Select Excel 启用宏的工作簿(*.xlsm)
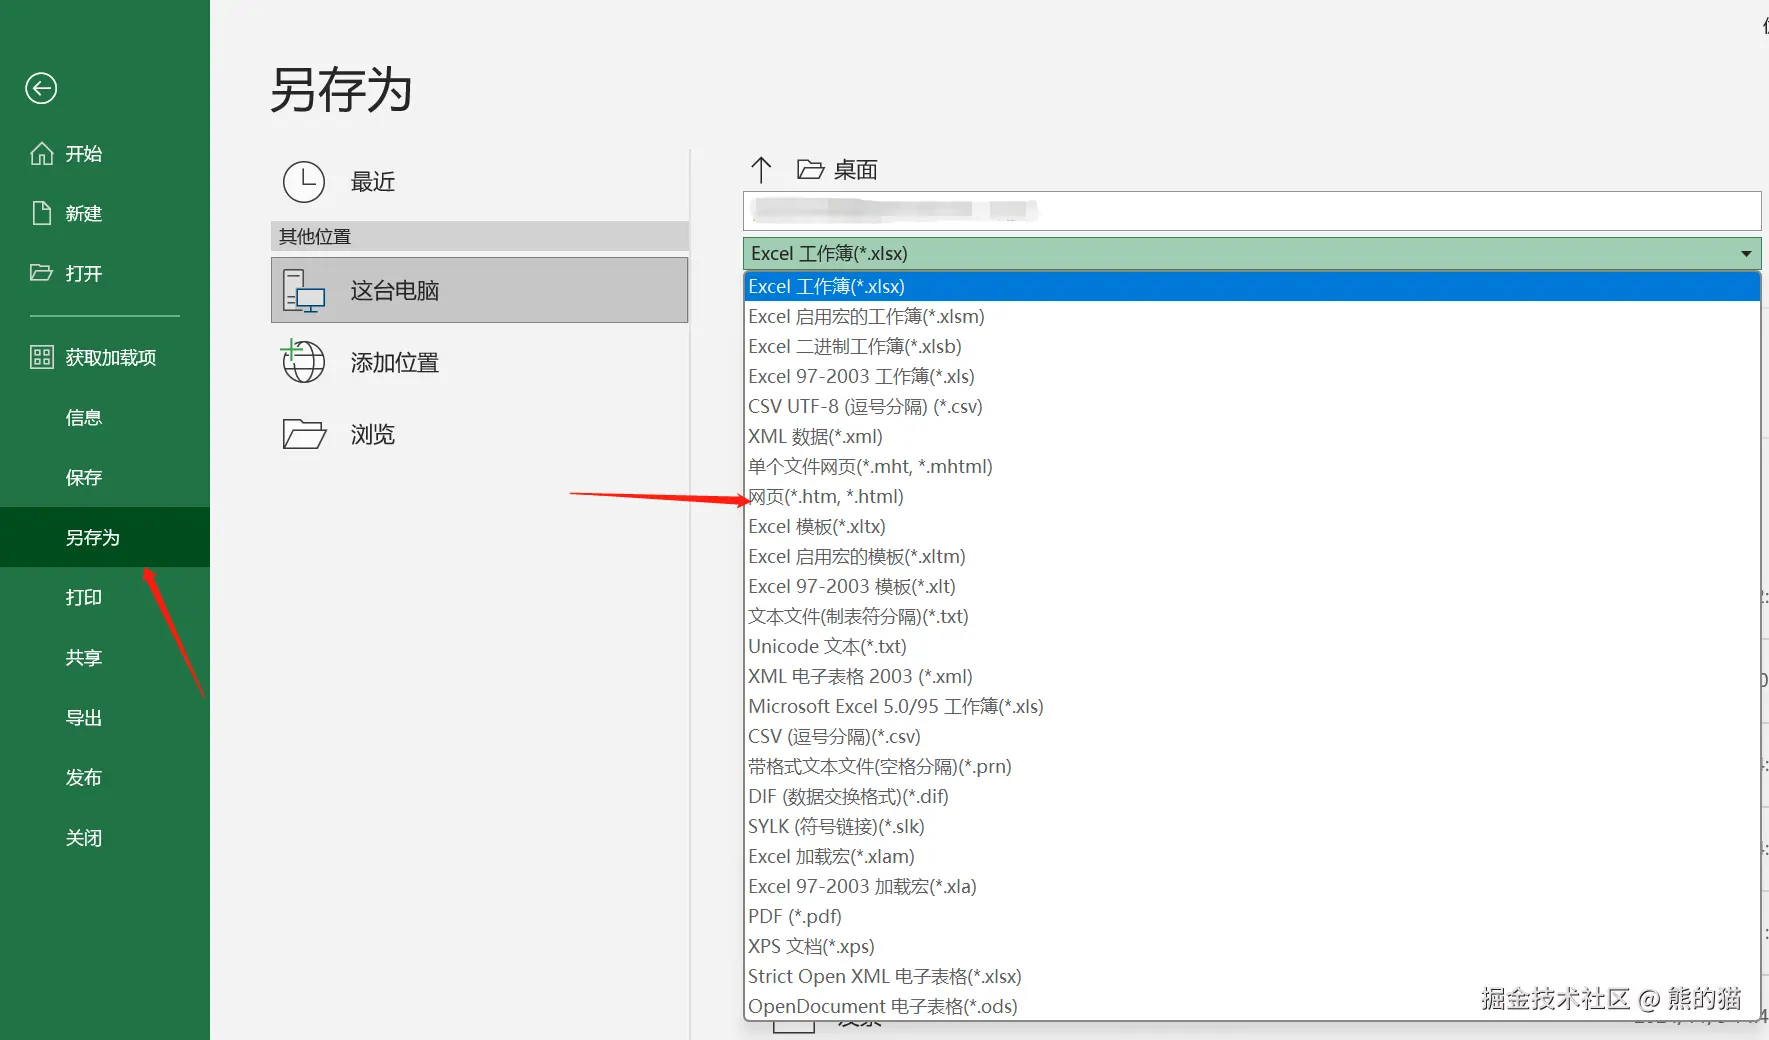The image size is (1769, 1040). click(x=1252, y=316)
